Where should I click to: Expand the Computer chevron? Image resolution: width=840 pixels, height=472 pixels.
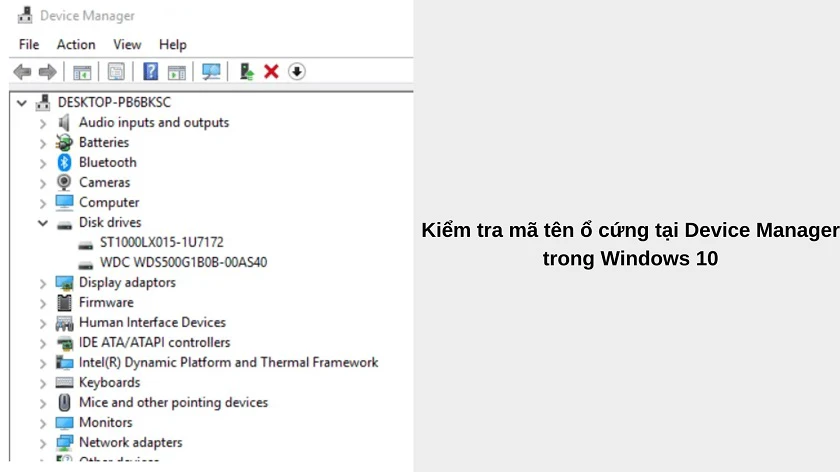pos(43,204)
